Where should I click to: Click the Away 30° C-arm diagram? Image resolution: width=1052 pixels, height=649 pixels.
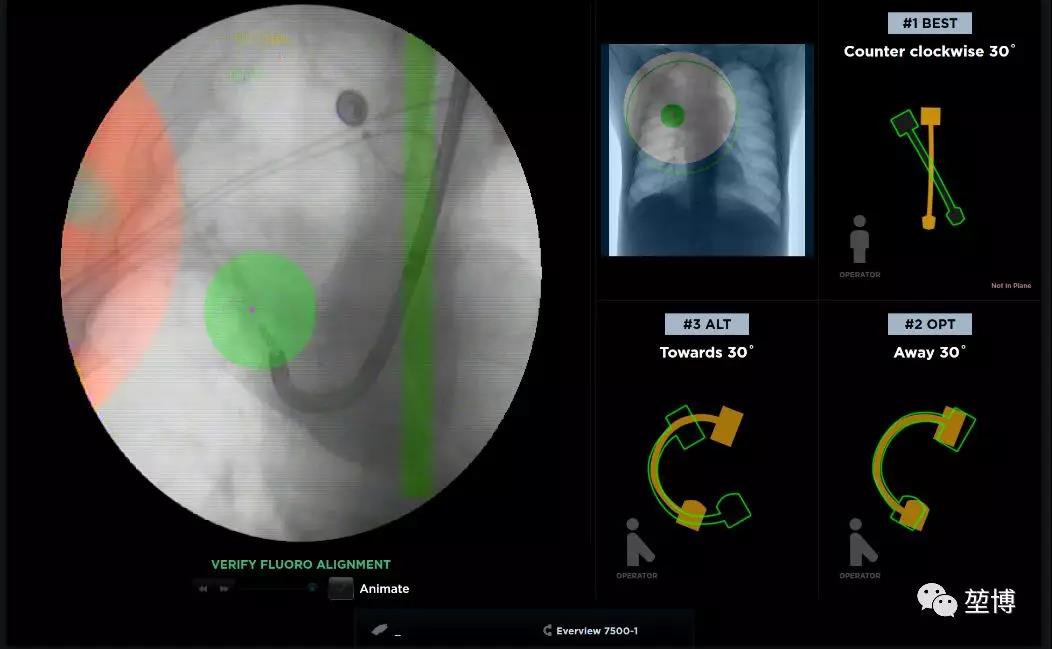pos(920,465)
